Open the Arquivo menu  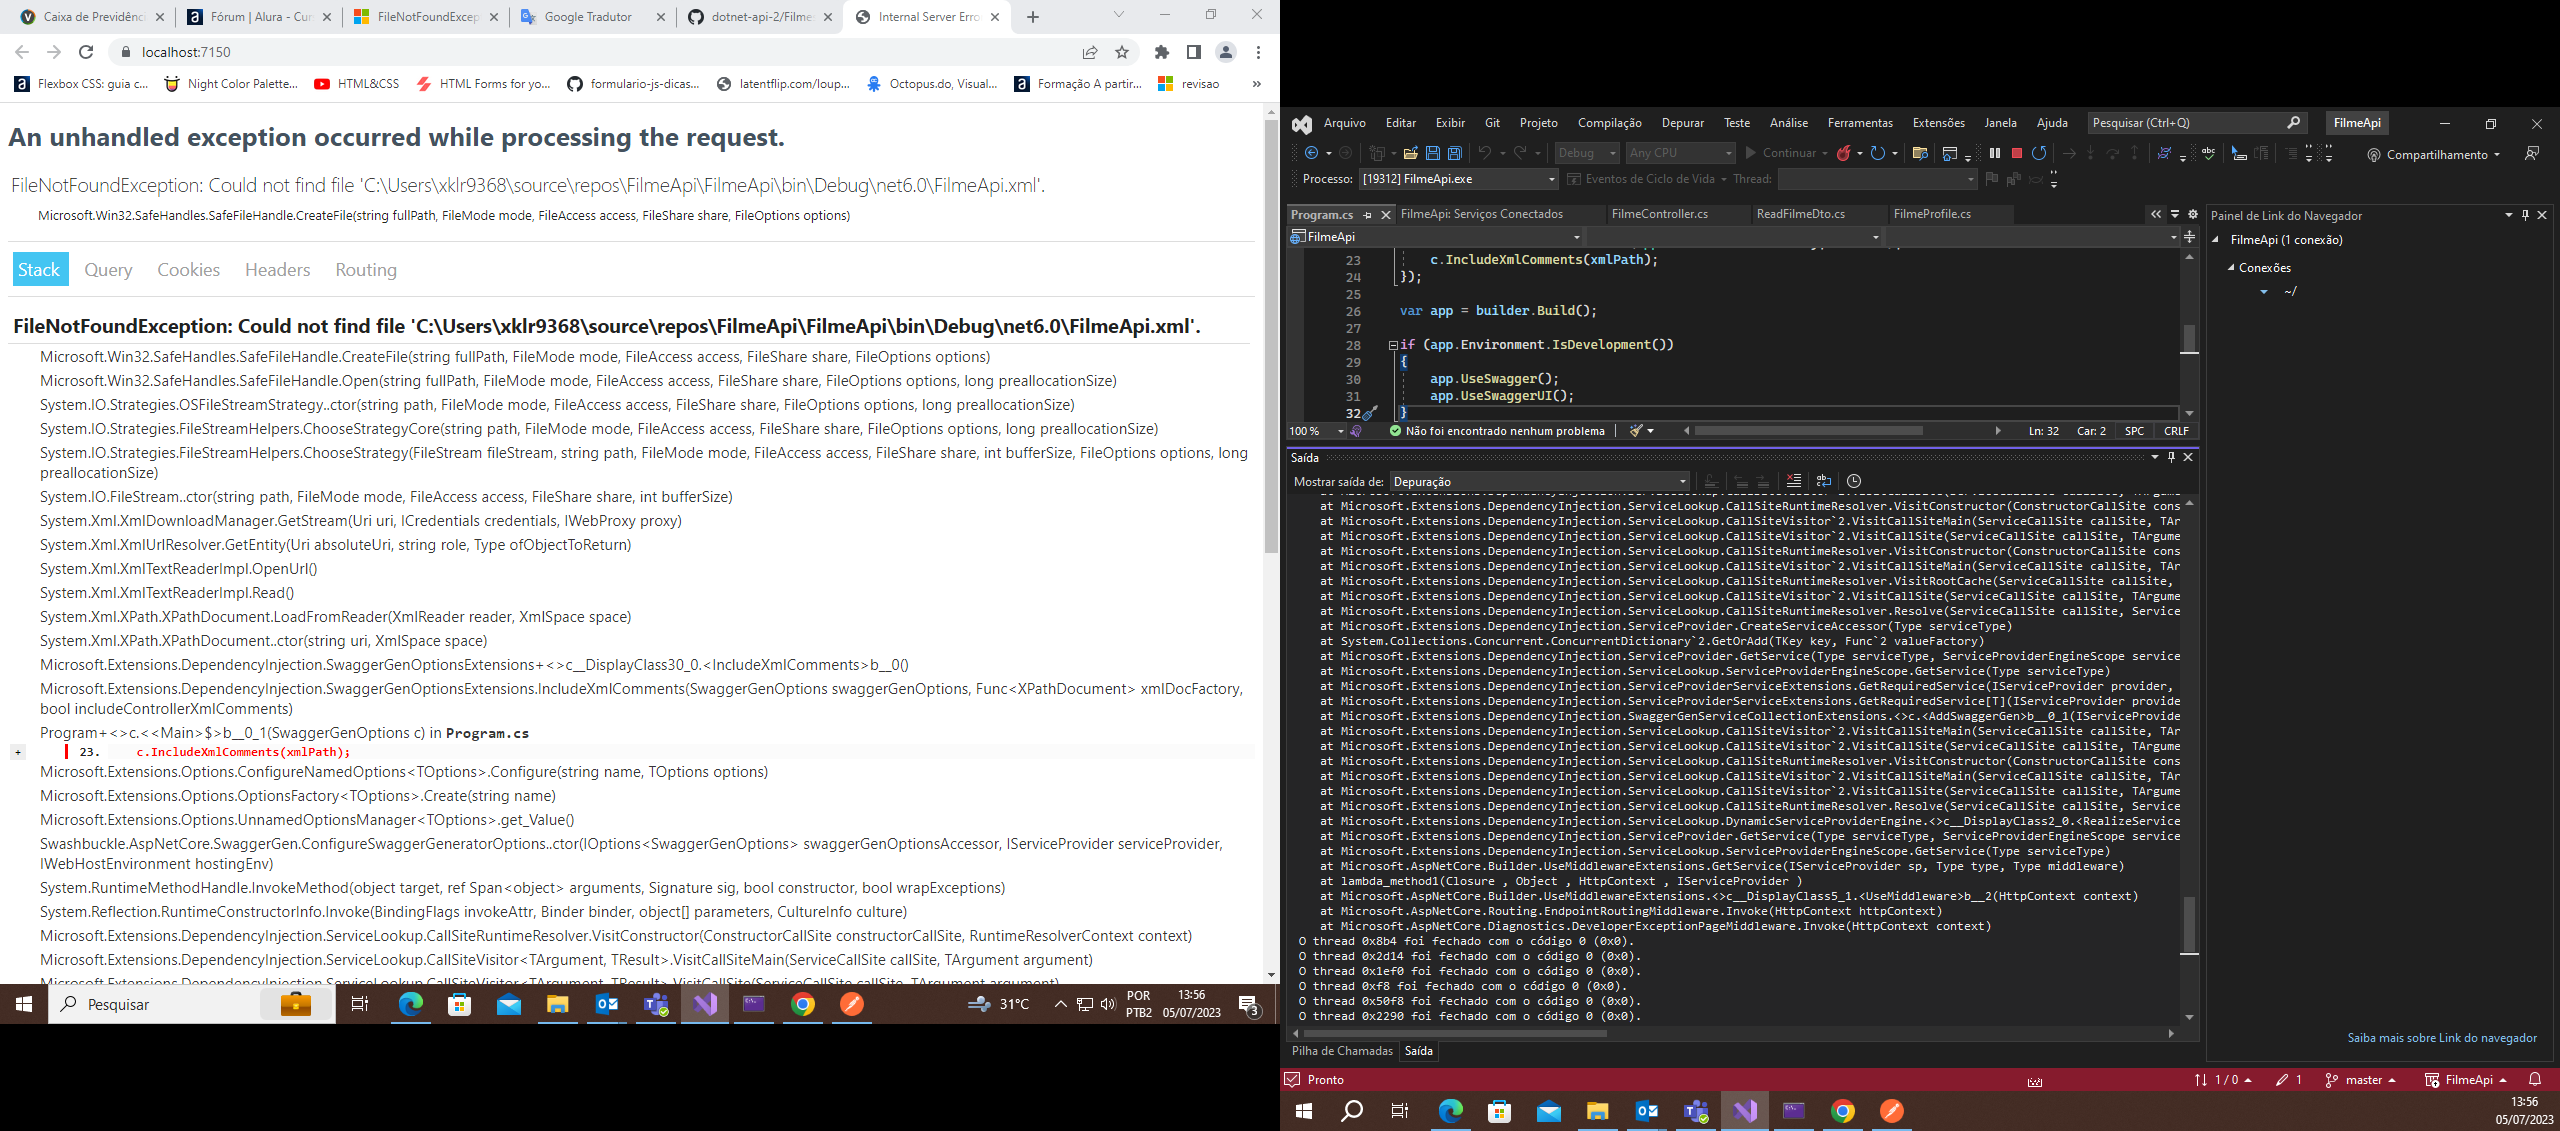[1344, 123]
